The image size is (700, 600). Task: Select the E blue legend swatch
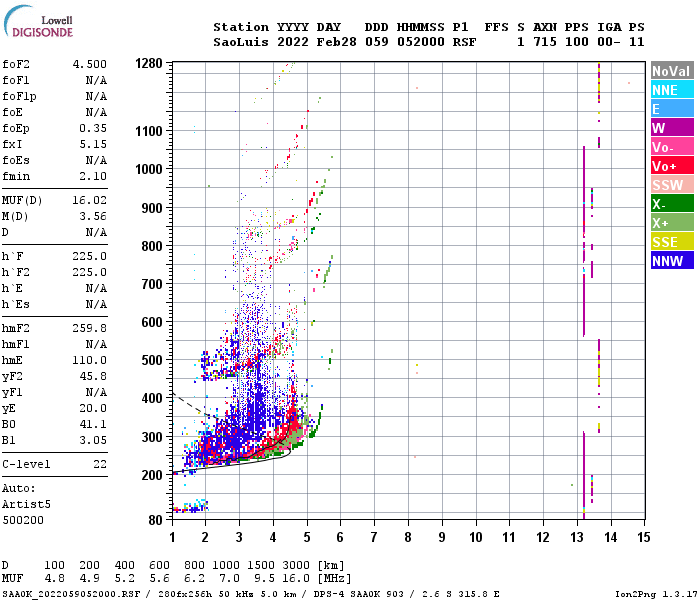click(672, 109)
